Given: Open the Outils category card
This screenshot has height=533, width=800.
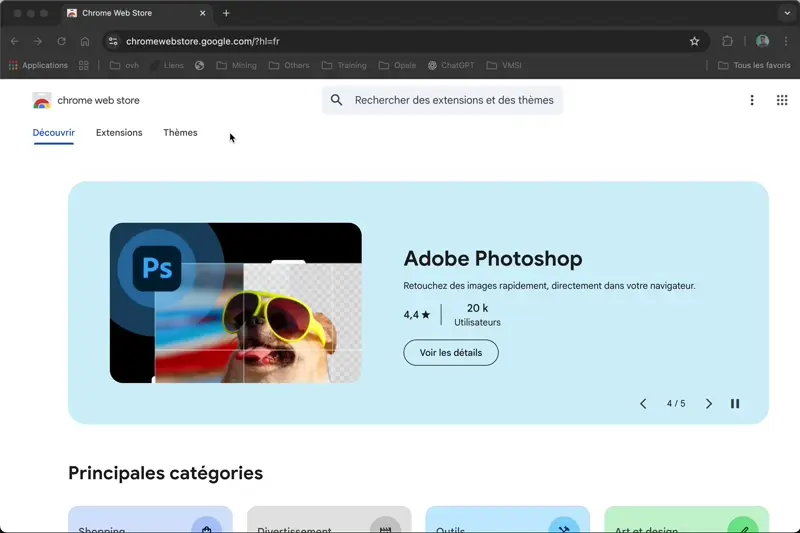Looking at the screenshot, I should [508, 519].
